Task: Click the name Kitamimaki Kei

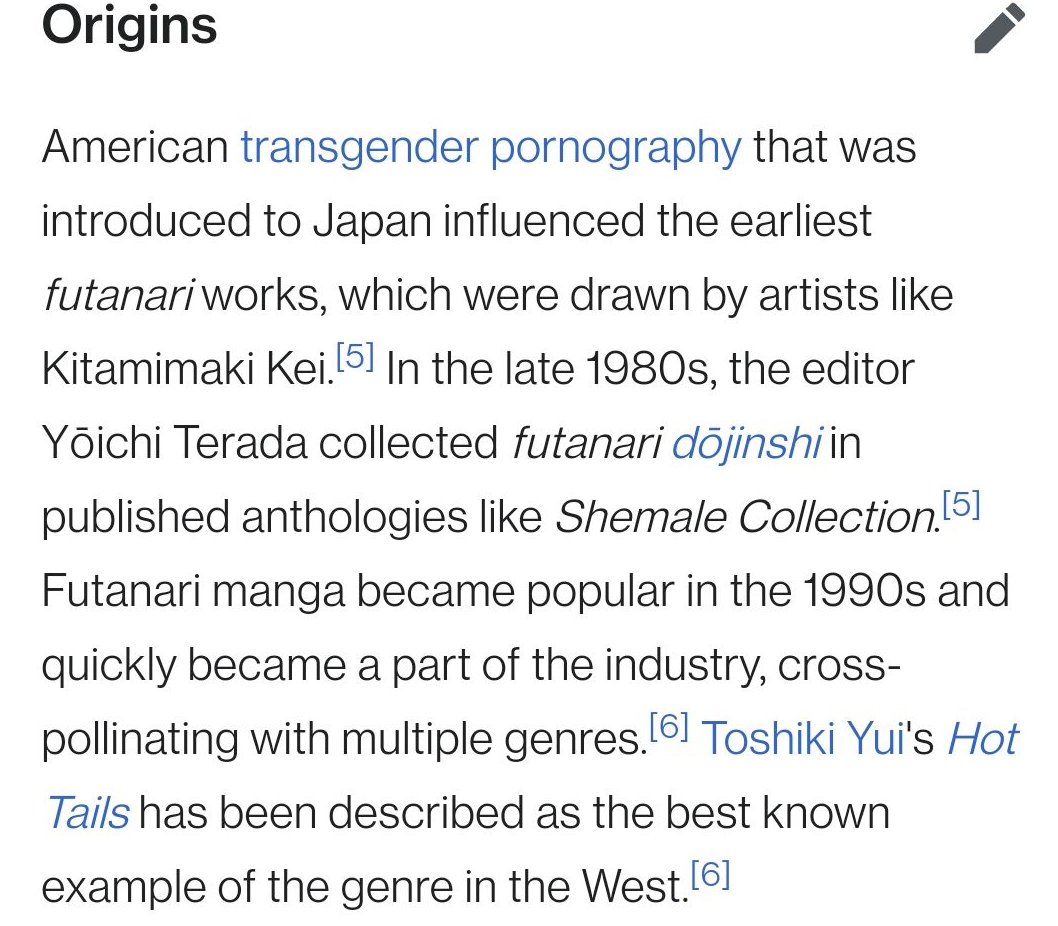Action: (x=184, y=369)
